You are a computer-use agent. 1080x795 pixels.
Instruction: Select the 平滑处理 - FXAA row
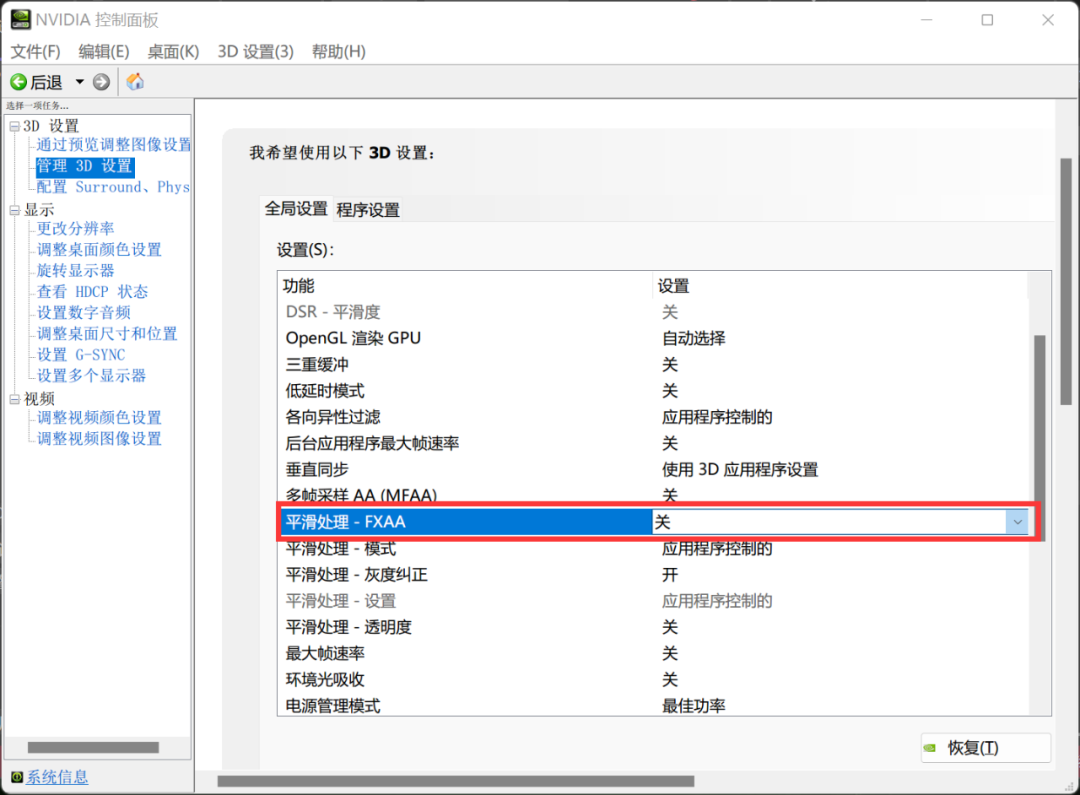pyautogui.click(x=654, y=522)
